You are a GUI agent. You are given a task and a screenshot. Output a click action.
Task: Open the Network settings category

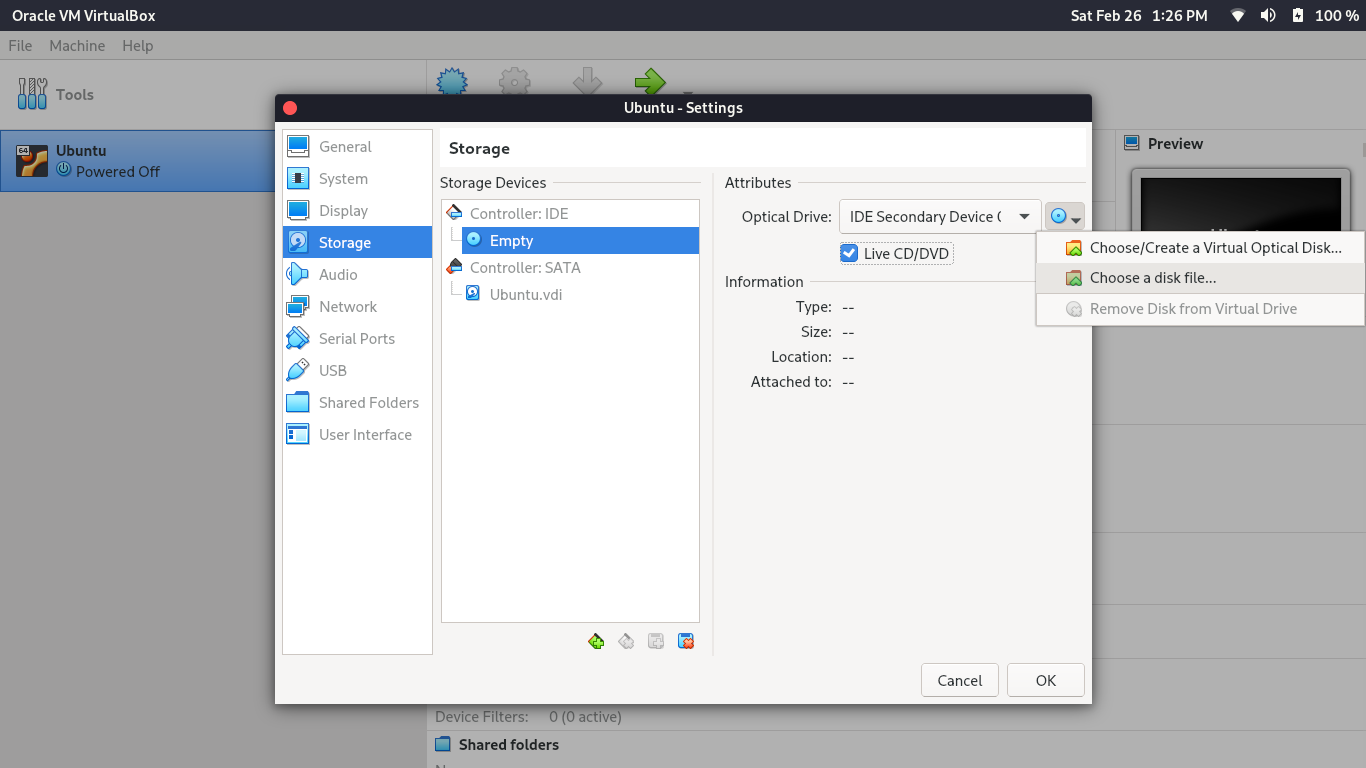pos(347,307)
